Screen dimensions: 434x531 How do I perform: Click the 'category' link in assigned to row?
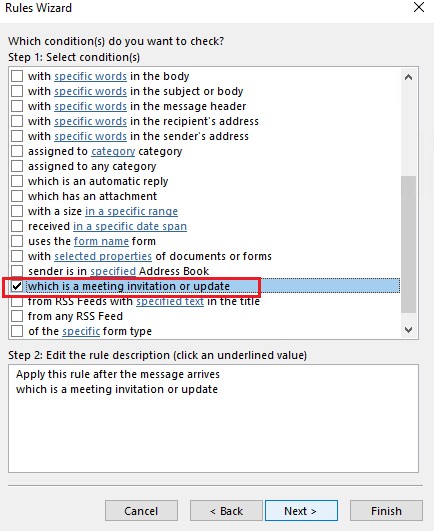click(x=113, y=151)
